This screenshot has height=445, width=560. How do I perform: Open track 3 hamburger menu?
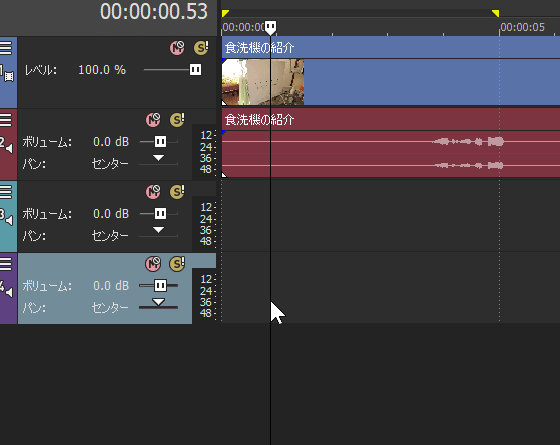6,192
